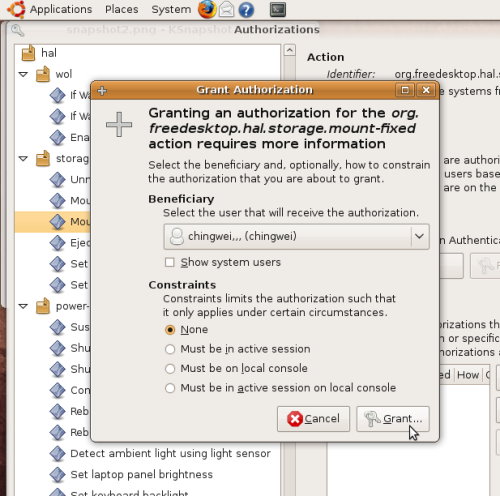The image size is (500, 496).
Task: Click the diamond icon of Unm row
Action: pos(57,179)
